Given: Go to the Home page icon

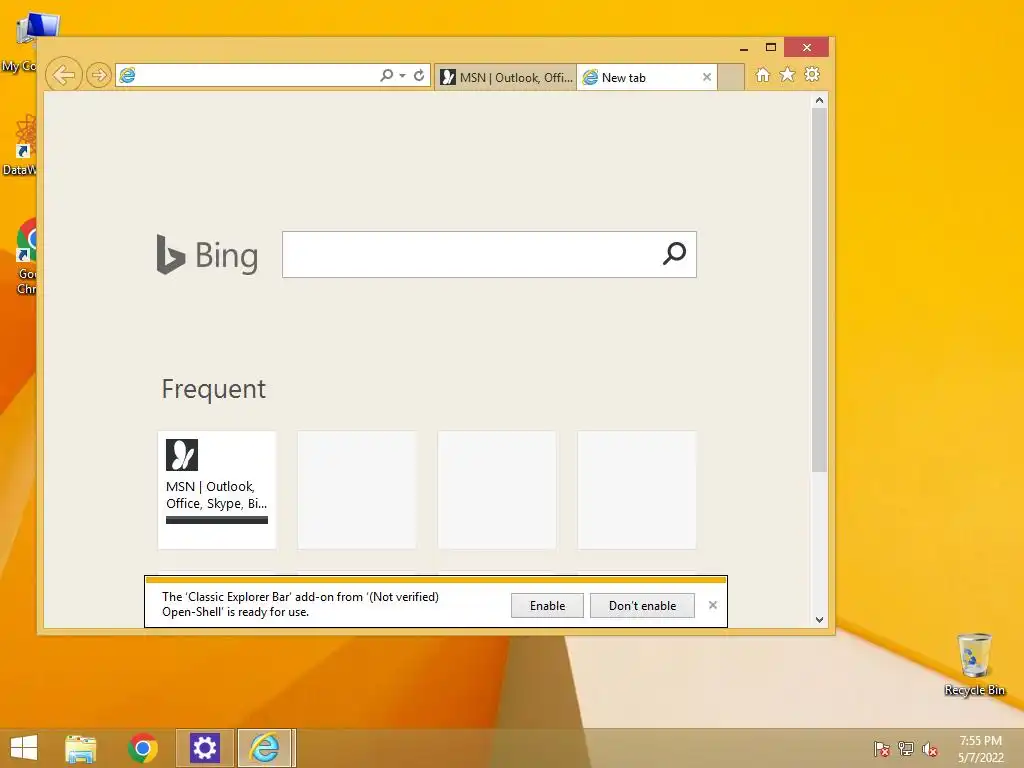Looking at the screenshot, I should pos(763,74).
